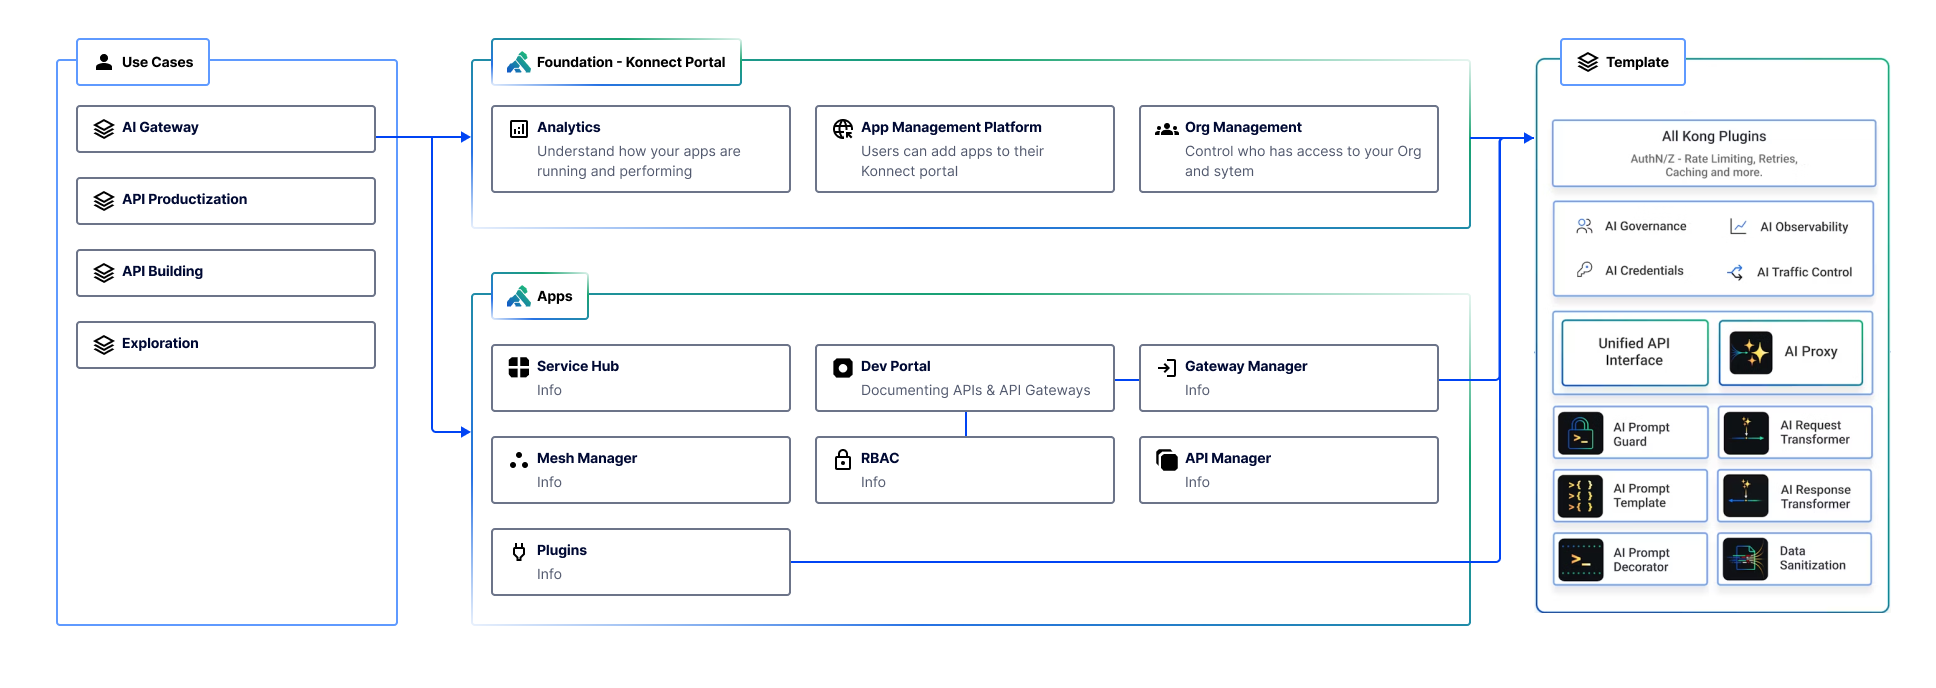Click the AI Response Transformer icon

pos(1746,496)
